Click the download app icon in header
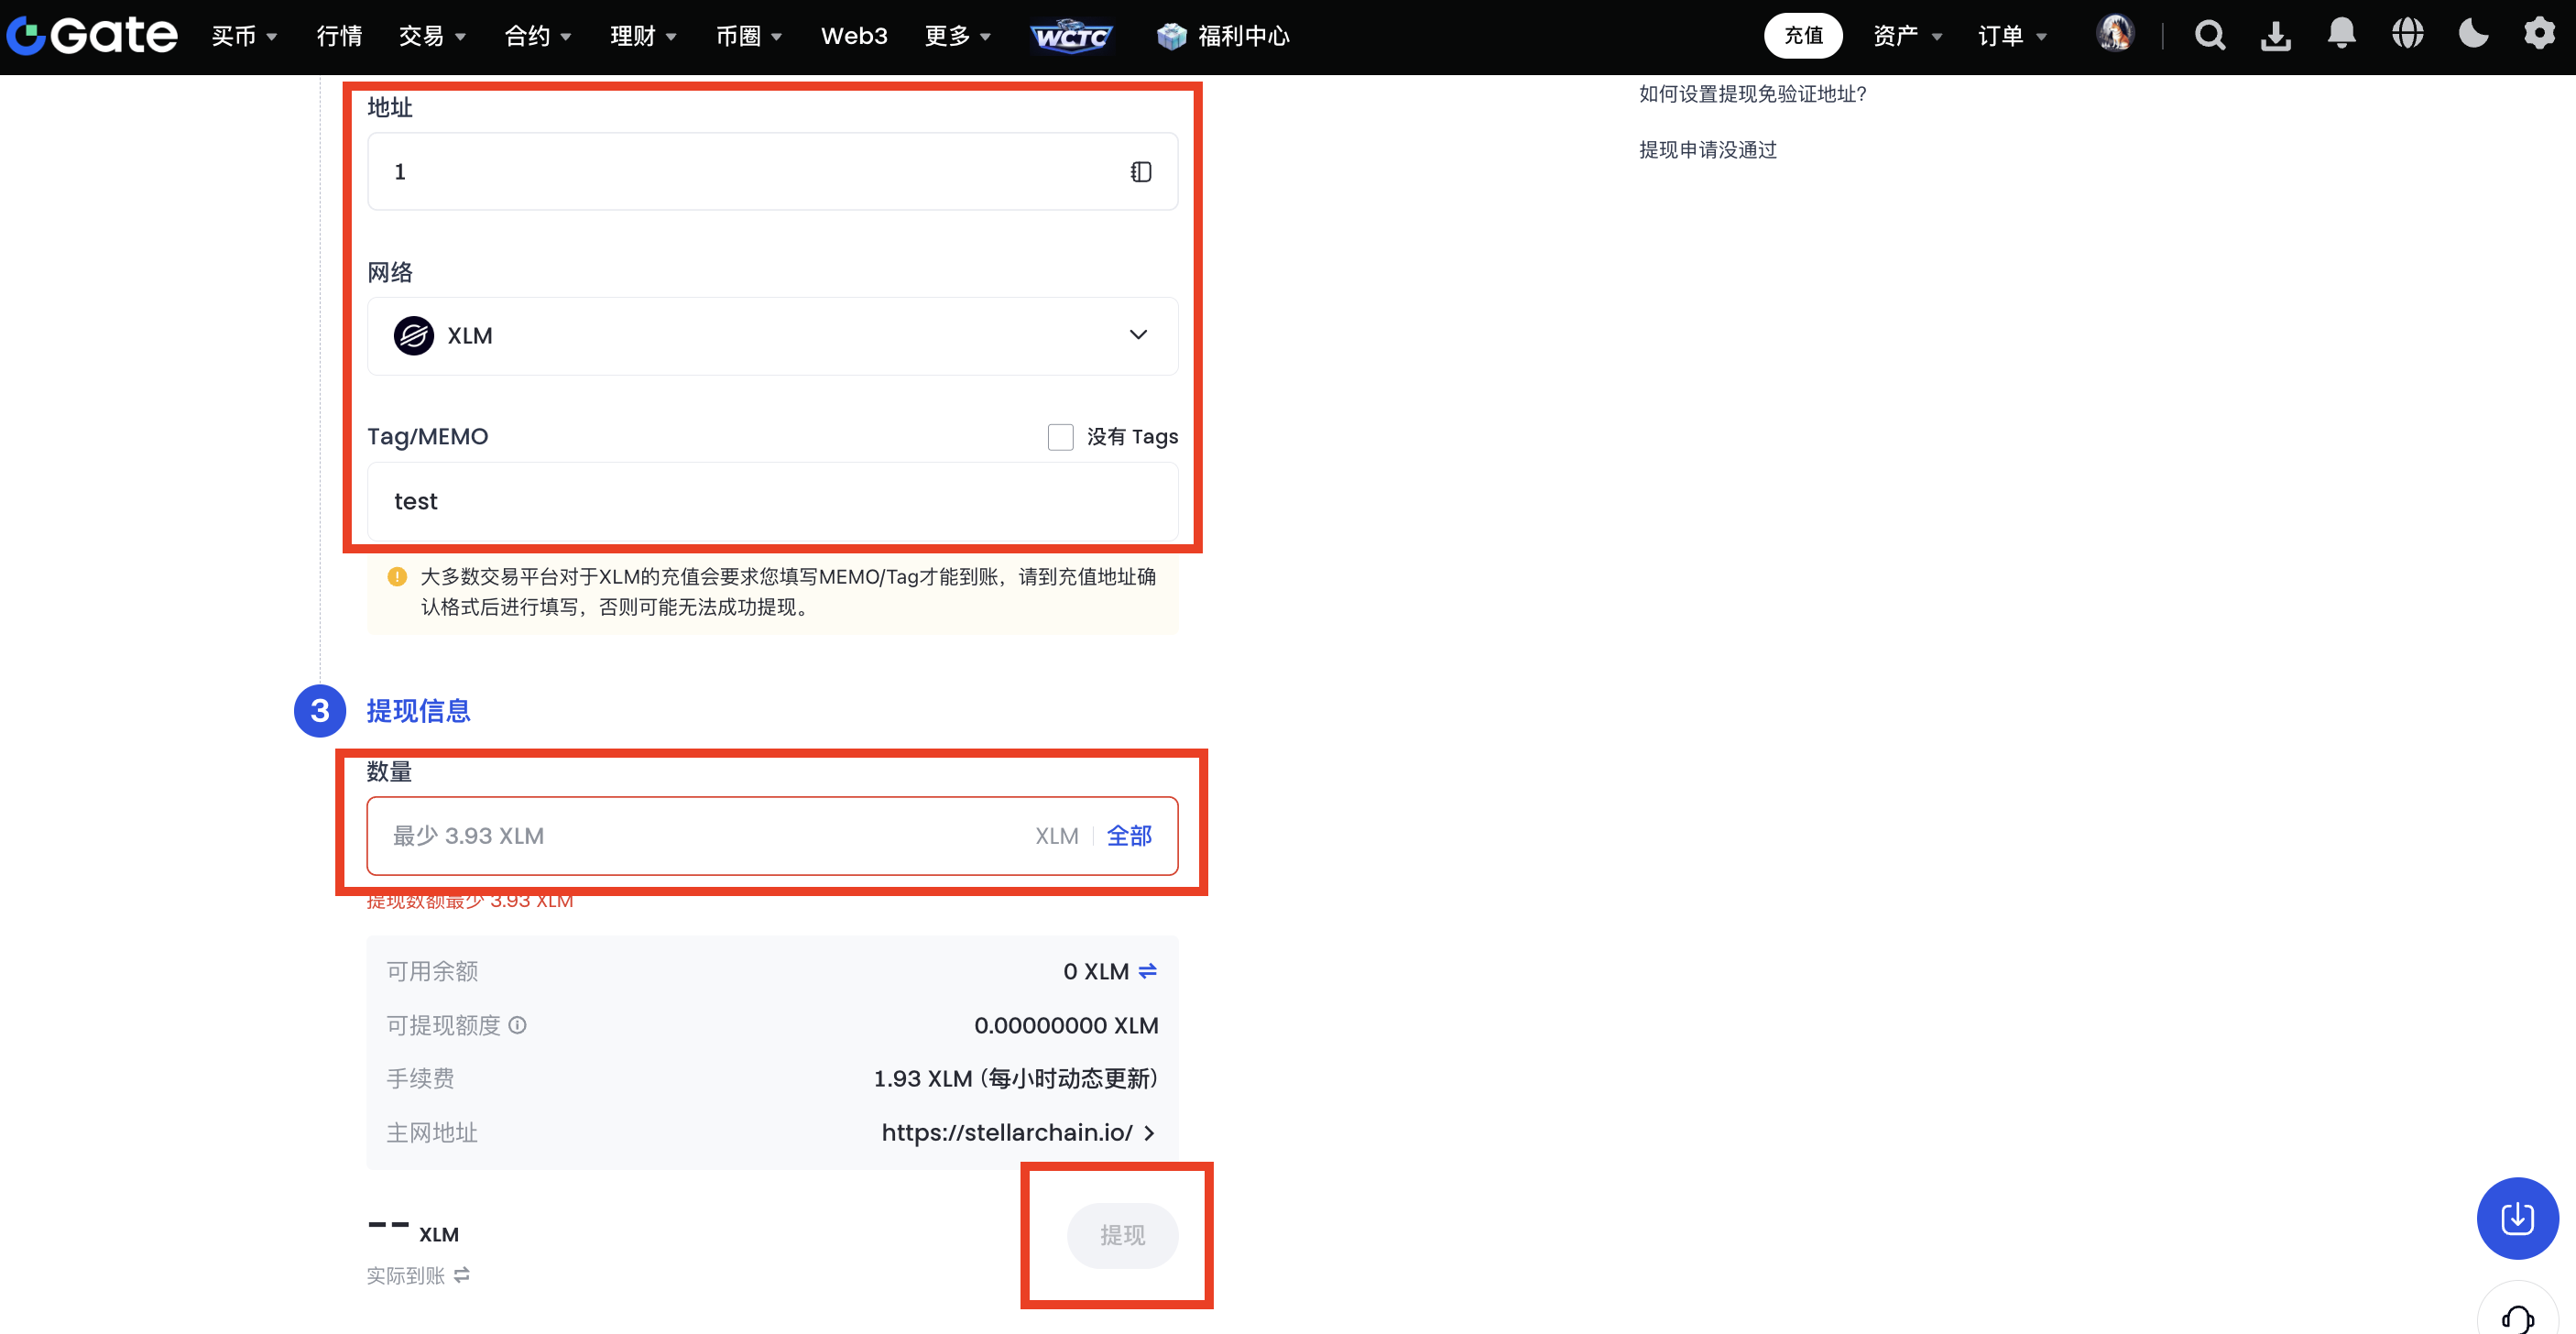Viewport: 2576px width, 1334px height. pyautogui.click(x=2275, y=36)
